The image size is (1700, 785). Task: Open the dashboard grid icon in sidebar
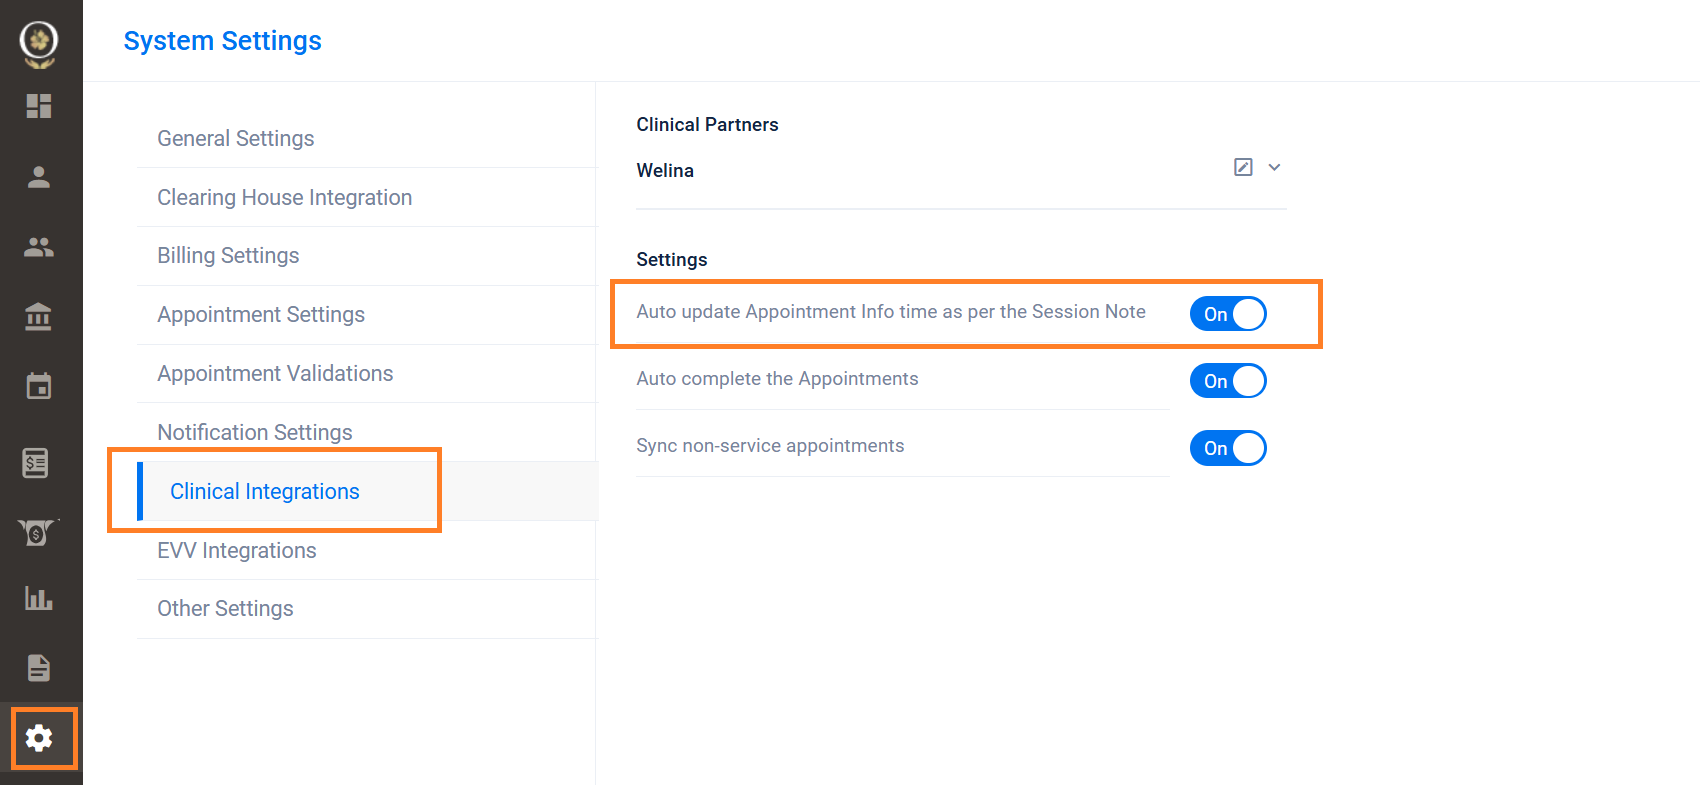(39, 106)
